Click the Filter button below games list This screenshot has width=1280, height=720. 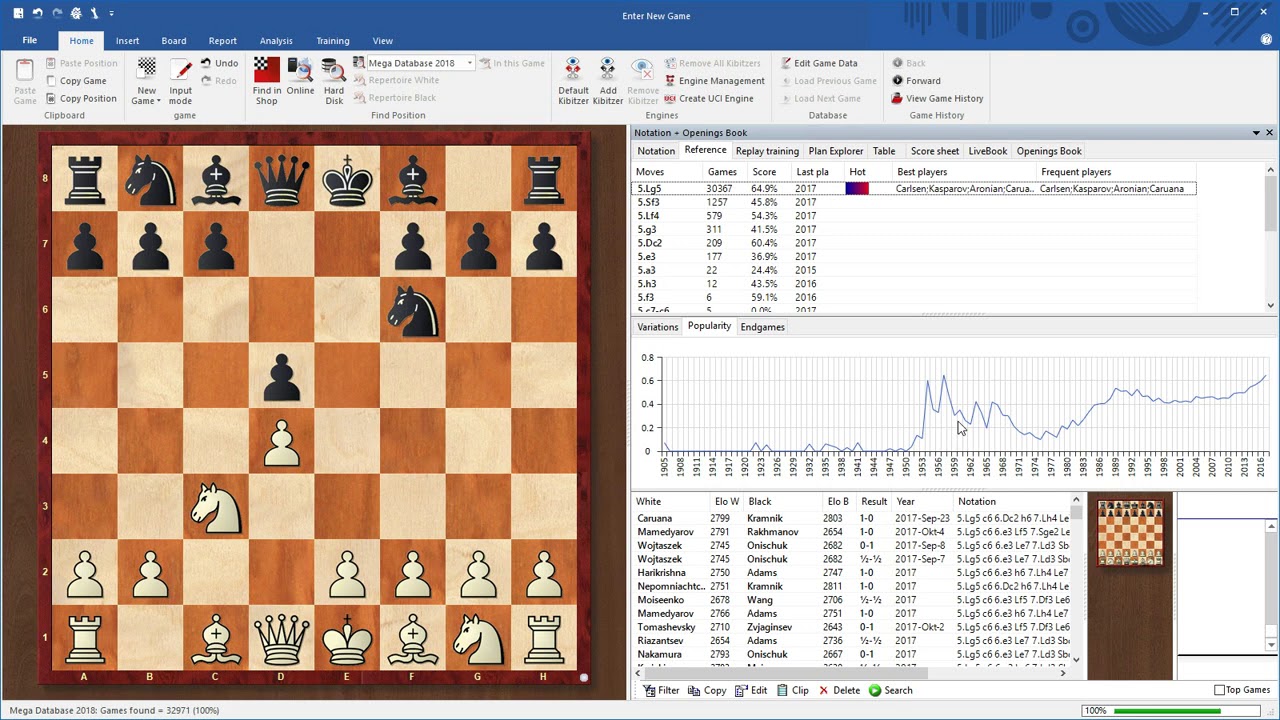(x=661, y=690)
